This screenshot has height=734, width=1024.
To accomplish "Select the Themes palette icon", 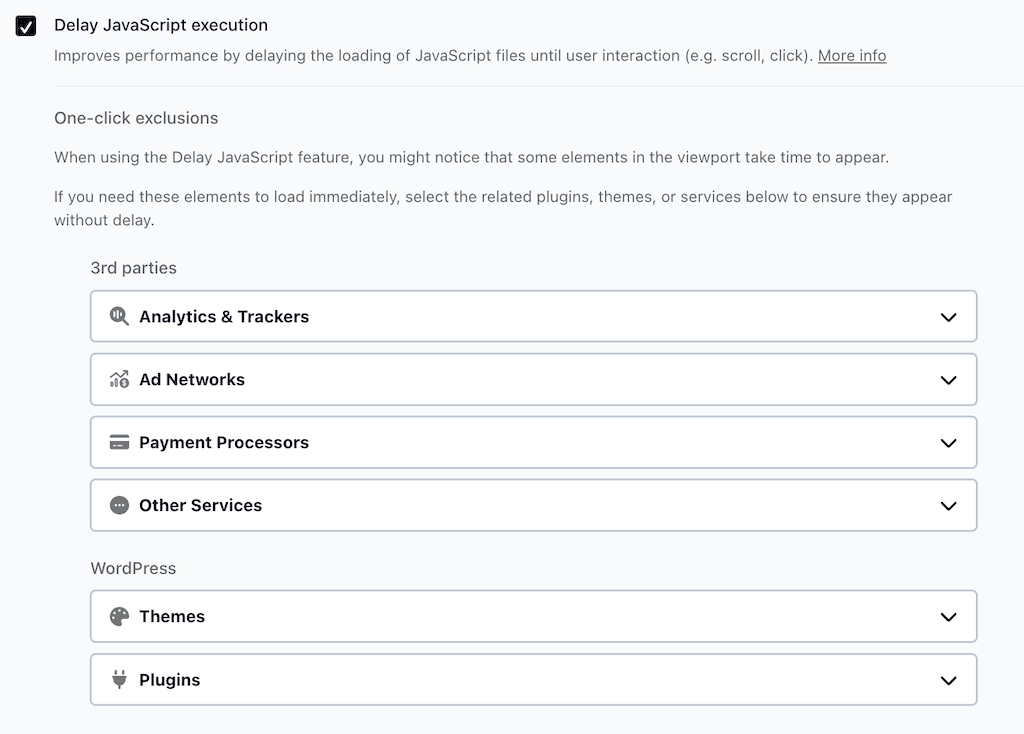I will point(118,616).
